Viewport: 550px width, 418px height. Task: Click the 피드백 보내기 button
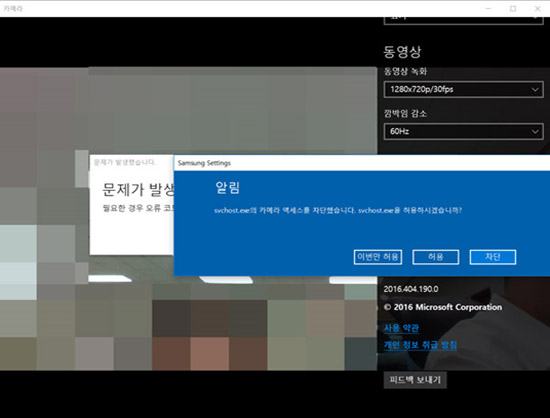click(415, 380)
